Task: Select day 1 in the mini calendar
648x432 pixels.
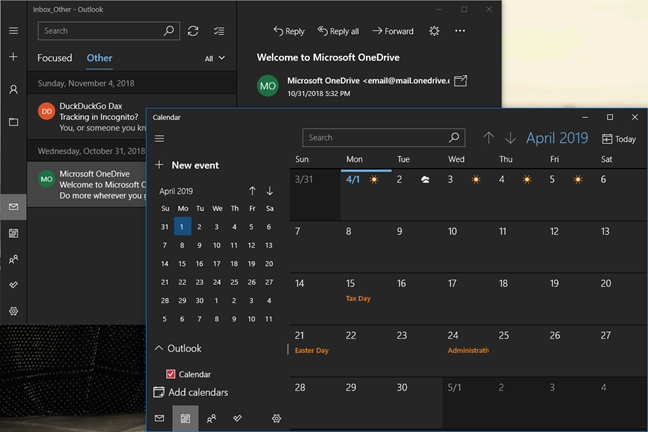Action: point(182,226)
